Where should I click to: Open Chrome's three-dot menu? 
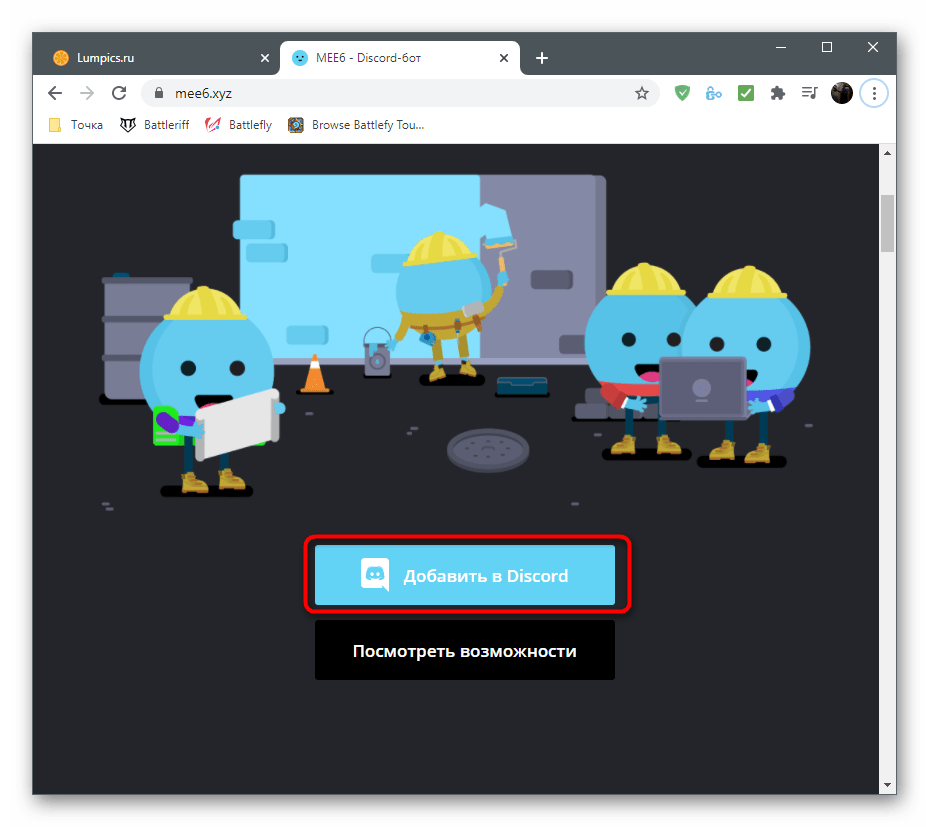pos(874,93)
